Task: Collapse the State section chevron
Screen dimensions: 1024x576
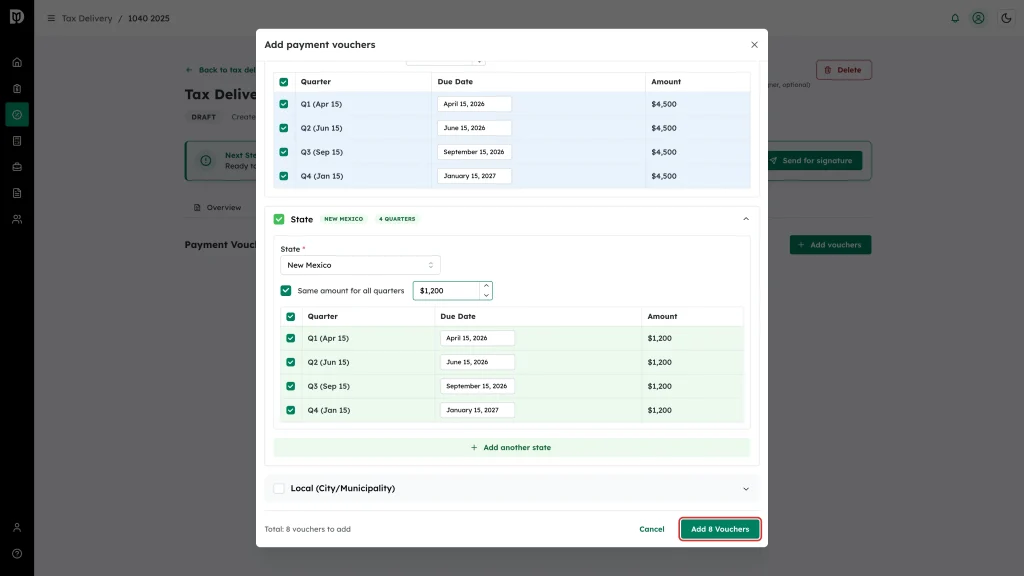Action: (x=746, y=219)
